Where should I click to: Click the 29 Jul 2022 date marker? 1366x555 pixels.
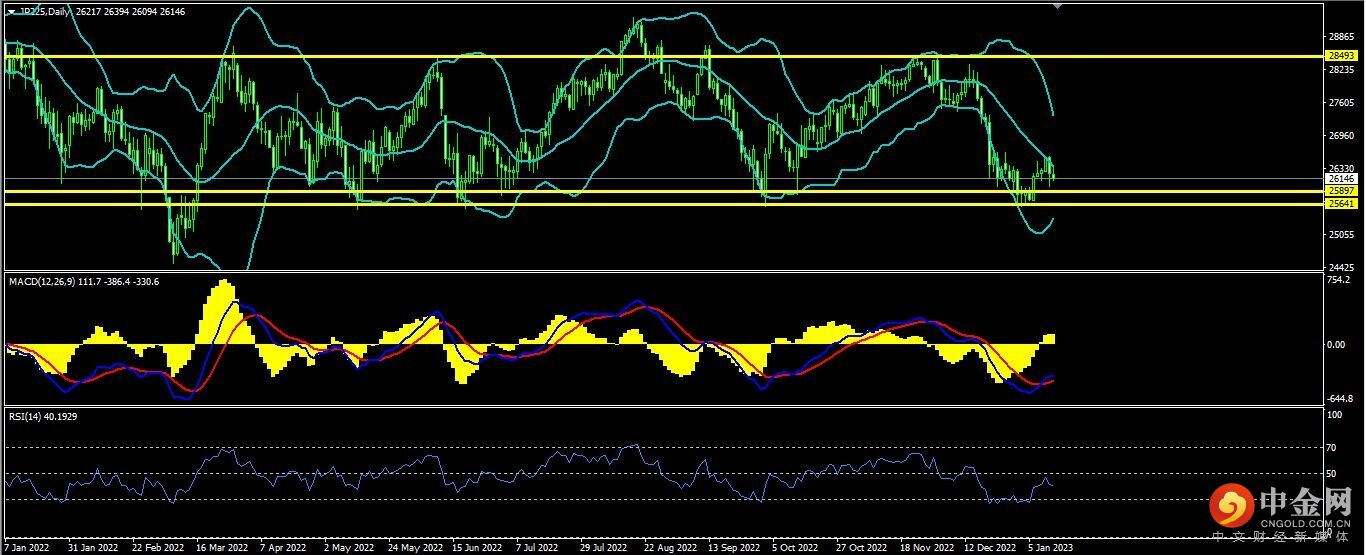603,548
